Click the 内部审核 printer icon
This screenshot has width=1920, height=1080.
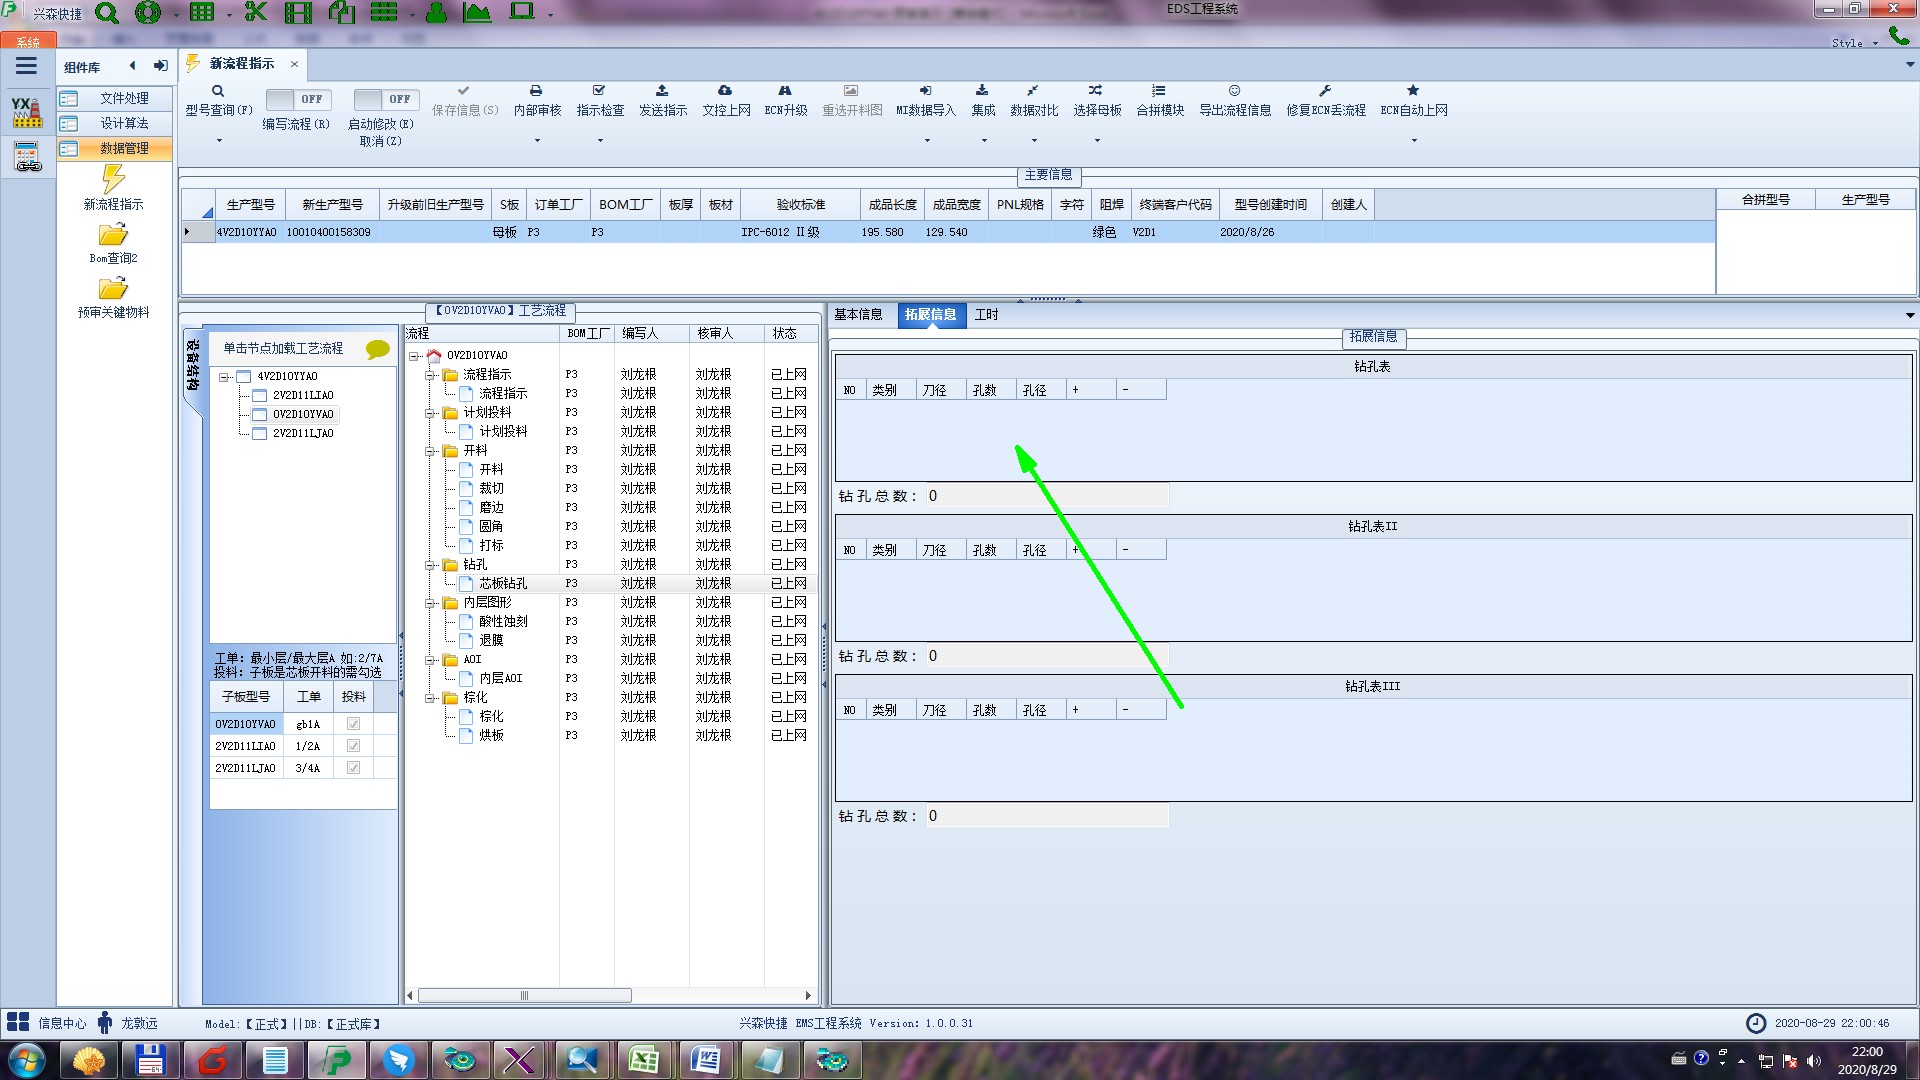point(536,91)
